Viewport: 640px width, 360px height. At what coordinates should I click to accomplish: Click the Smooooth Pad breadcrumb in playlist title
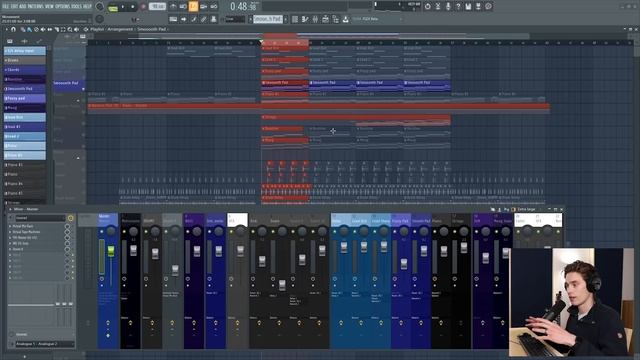[151, 29]
